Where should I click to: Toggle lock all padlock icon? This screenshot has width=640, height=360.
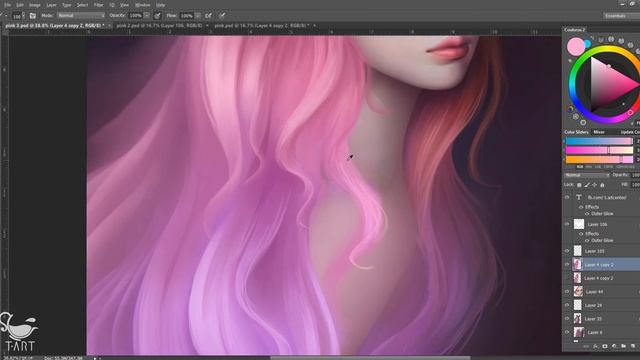602,185
